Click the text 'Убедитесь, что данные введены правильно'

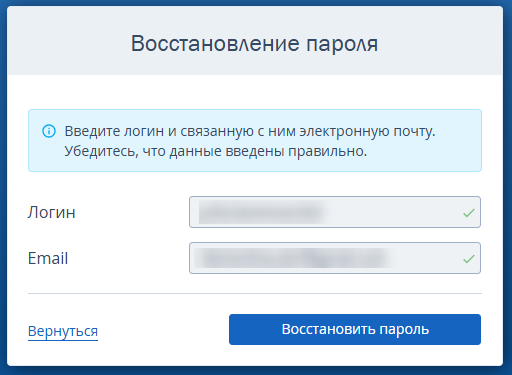click(x=215, y=151)
